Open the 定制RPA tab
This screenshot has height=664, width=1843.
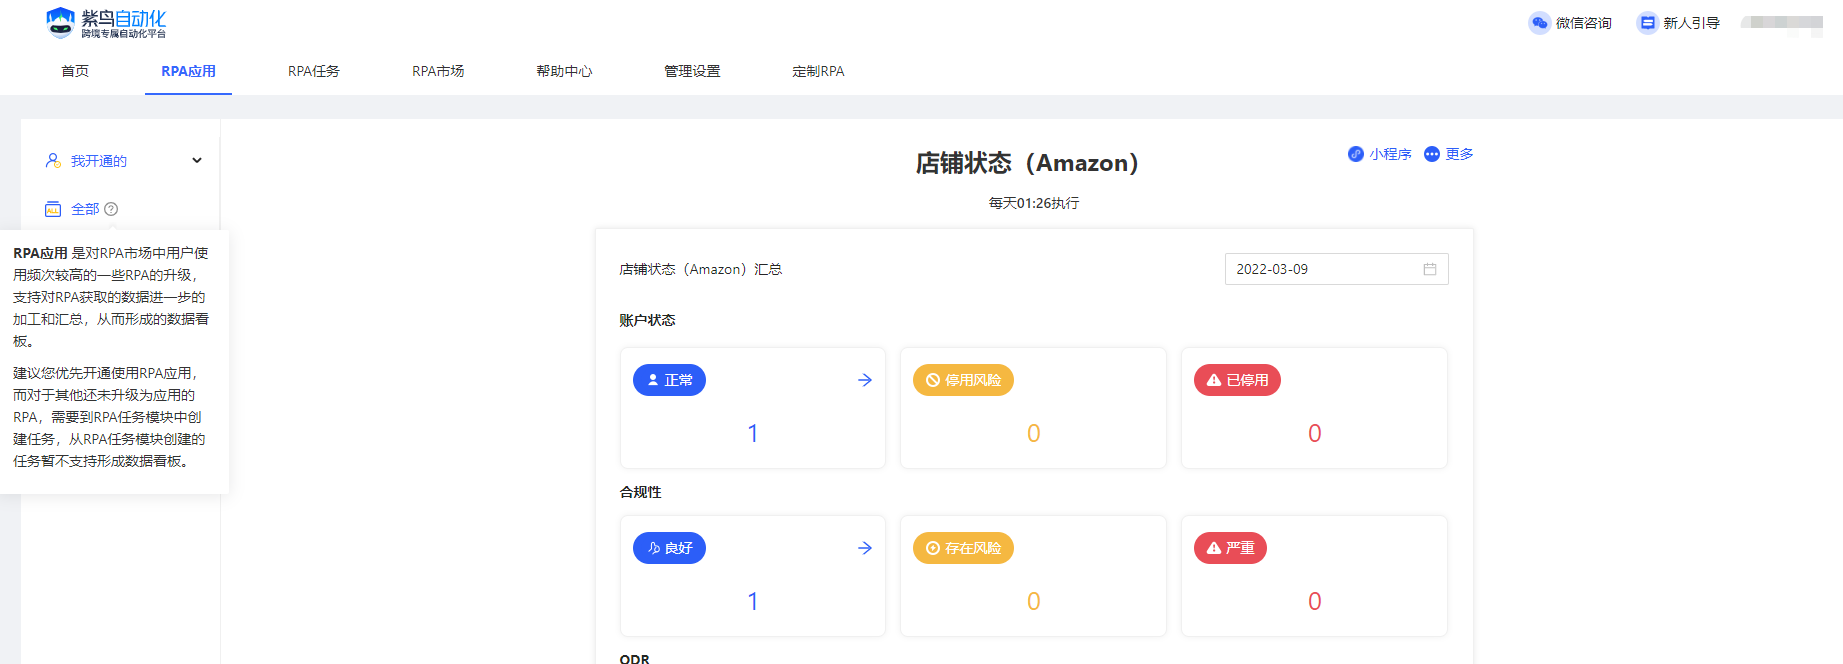tap(818, 71)
